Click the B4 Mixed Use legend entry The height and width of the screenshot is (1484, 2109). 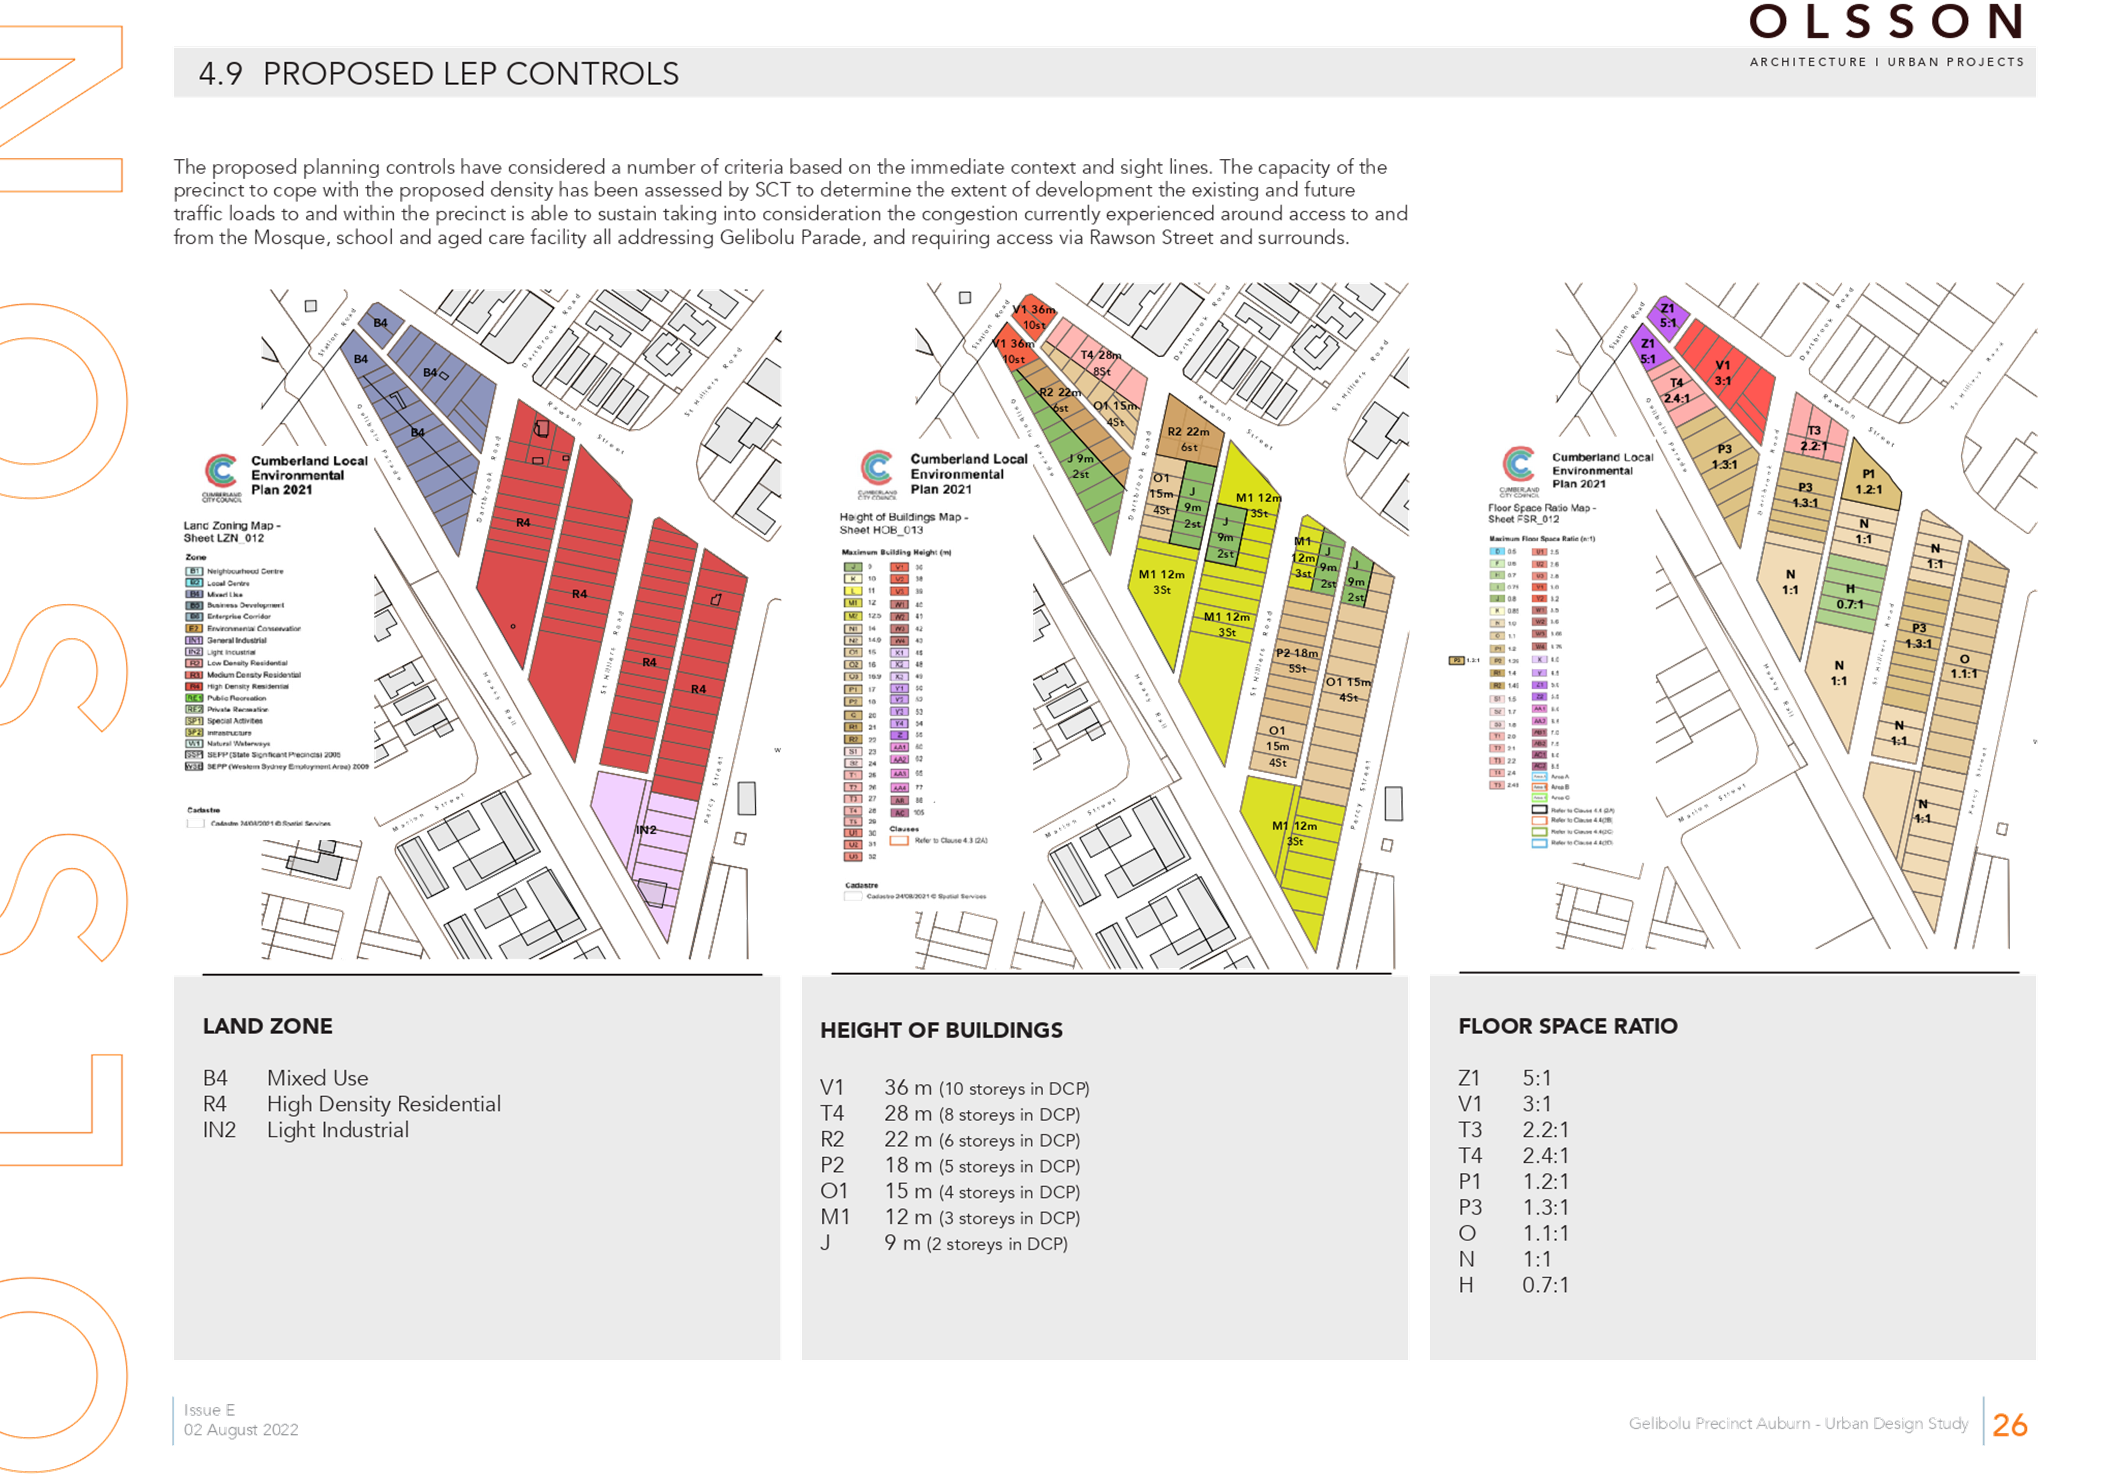(x=286, y=1078)
